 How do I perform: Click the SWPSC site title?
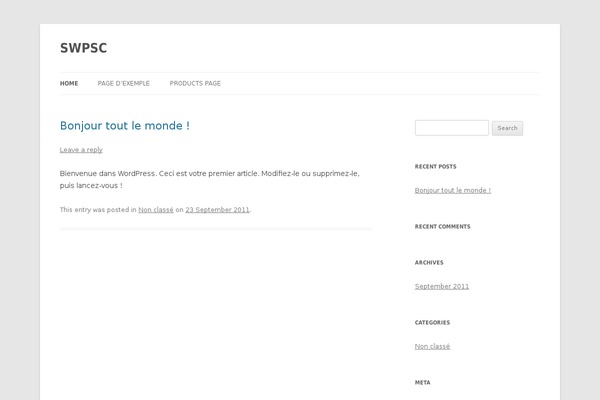(83, 48)
